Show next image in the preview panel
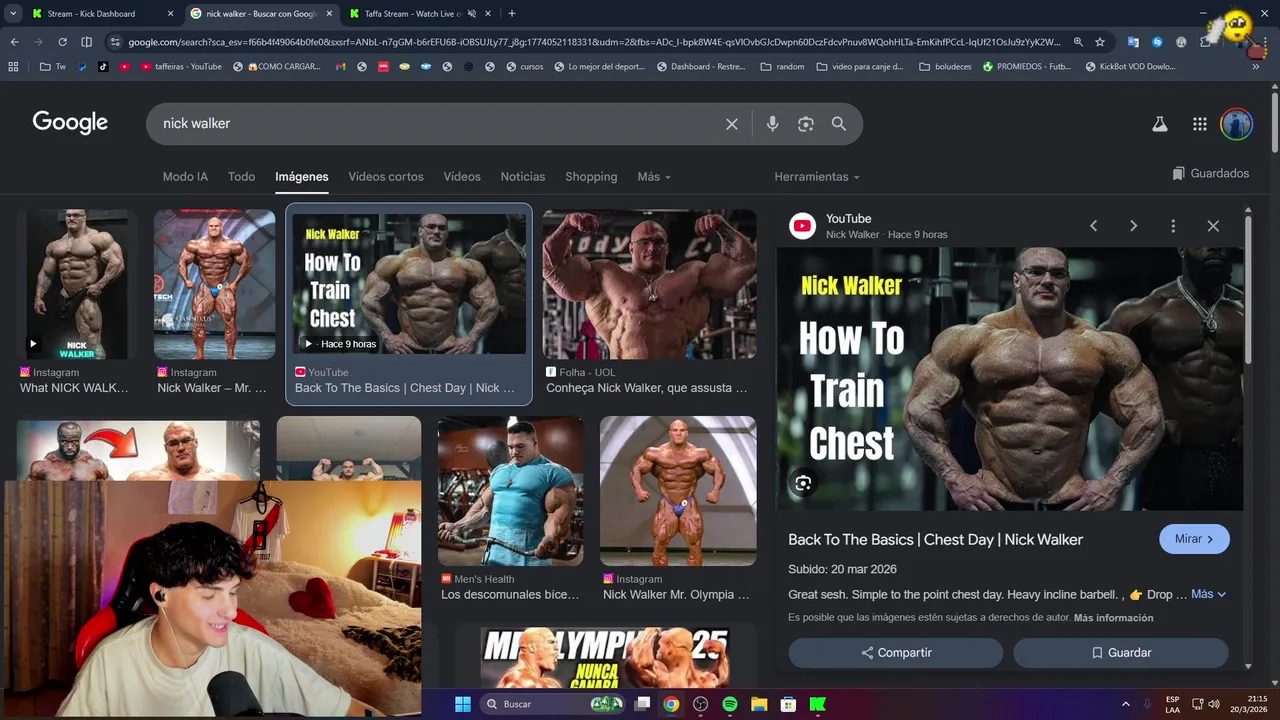Image resolution: width=1280 pixels, height=720 pixels. 1133,226
